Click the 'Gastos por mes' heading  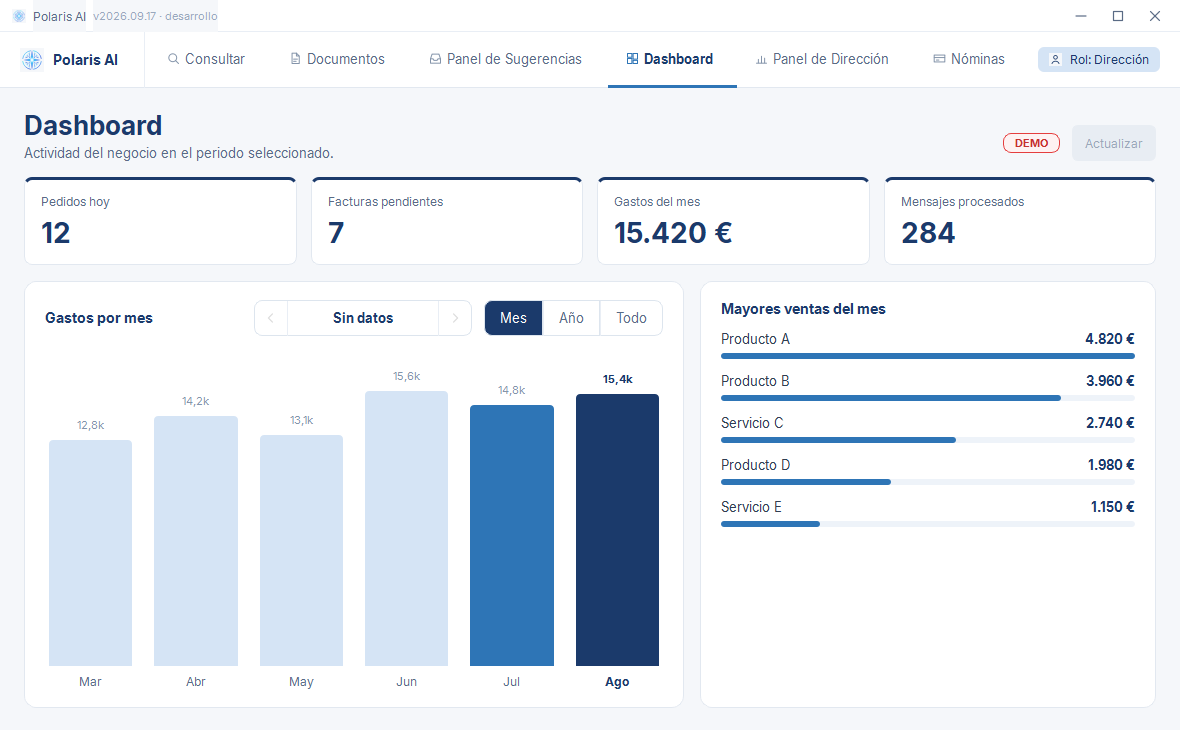pyautogui.click(x=99, y=318)
